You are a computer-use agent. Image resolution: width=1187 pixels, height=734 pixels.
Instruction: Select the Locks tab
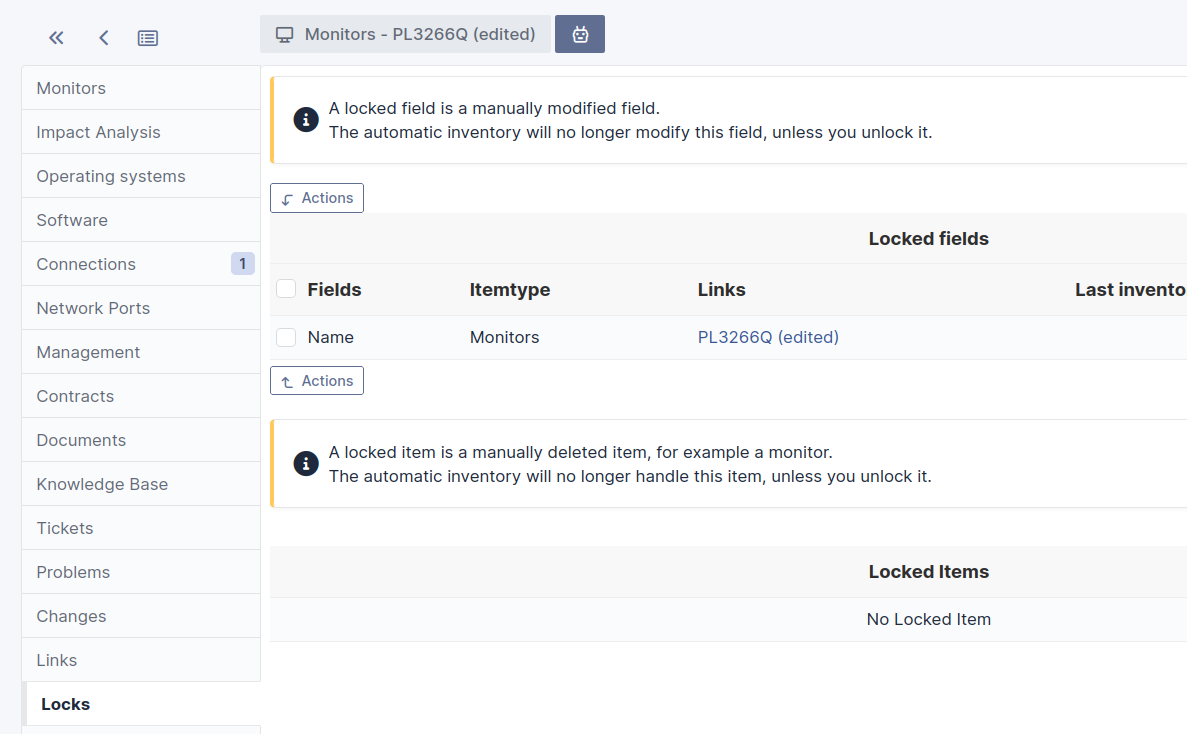141,704
